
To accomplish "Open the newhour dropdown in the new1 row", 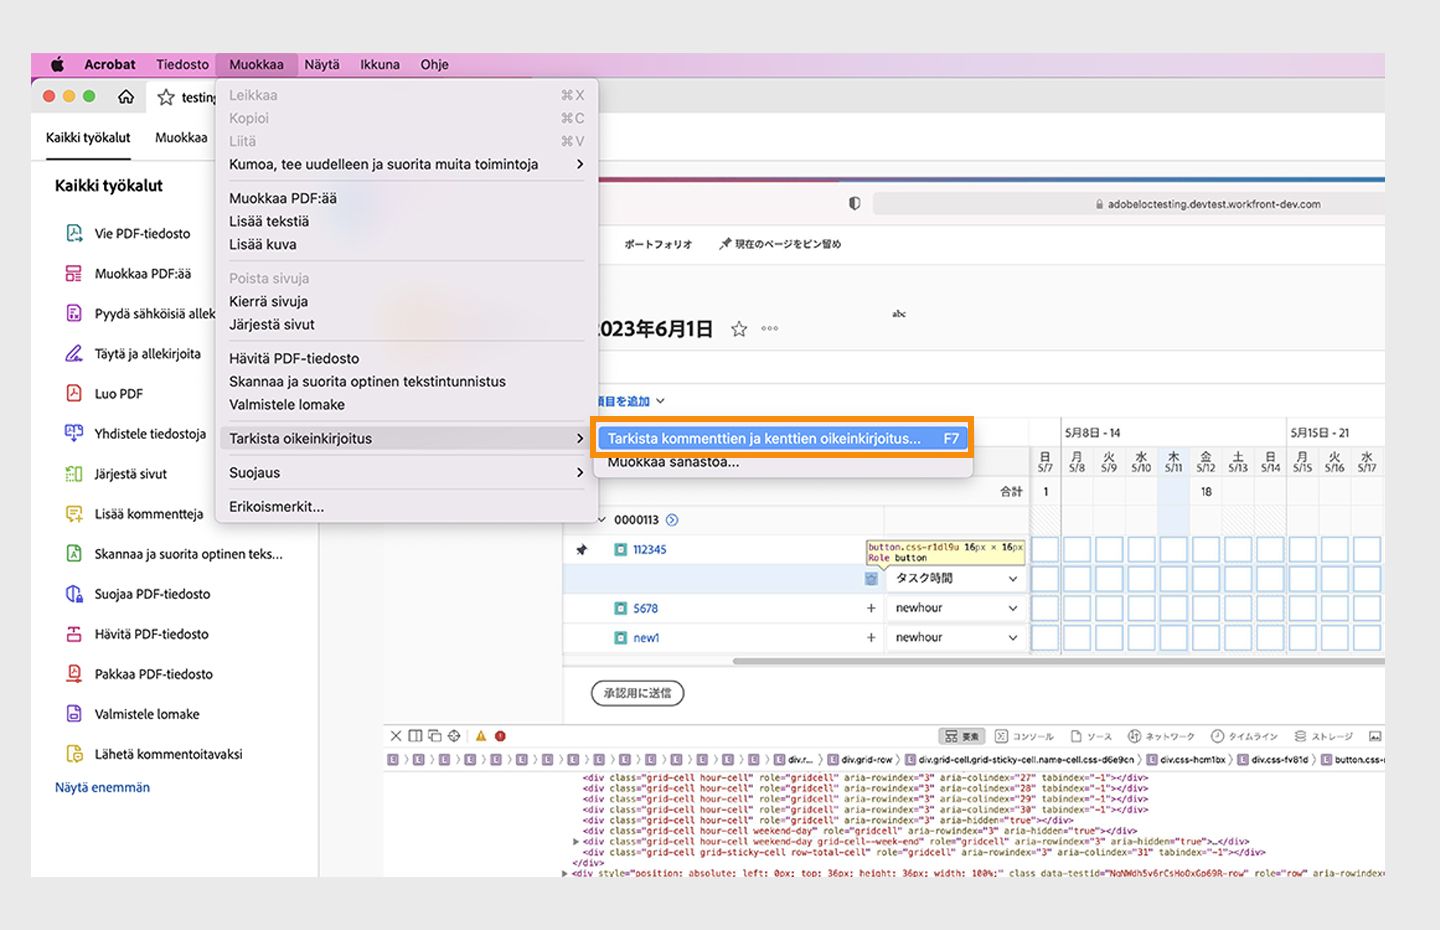I will 956,637.
